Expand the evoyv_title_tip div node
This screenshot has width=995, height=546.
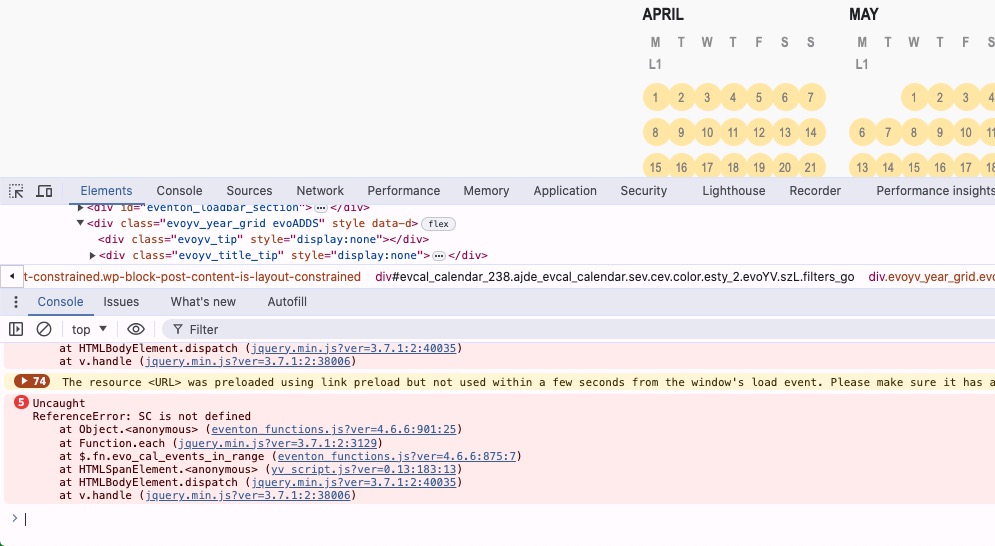pos(93,255)
